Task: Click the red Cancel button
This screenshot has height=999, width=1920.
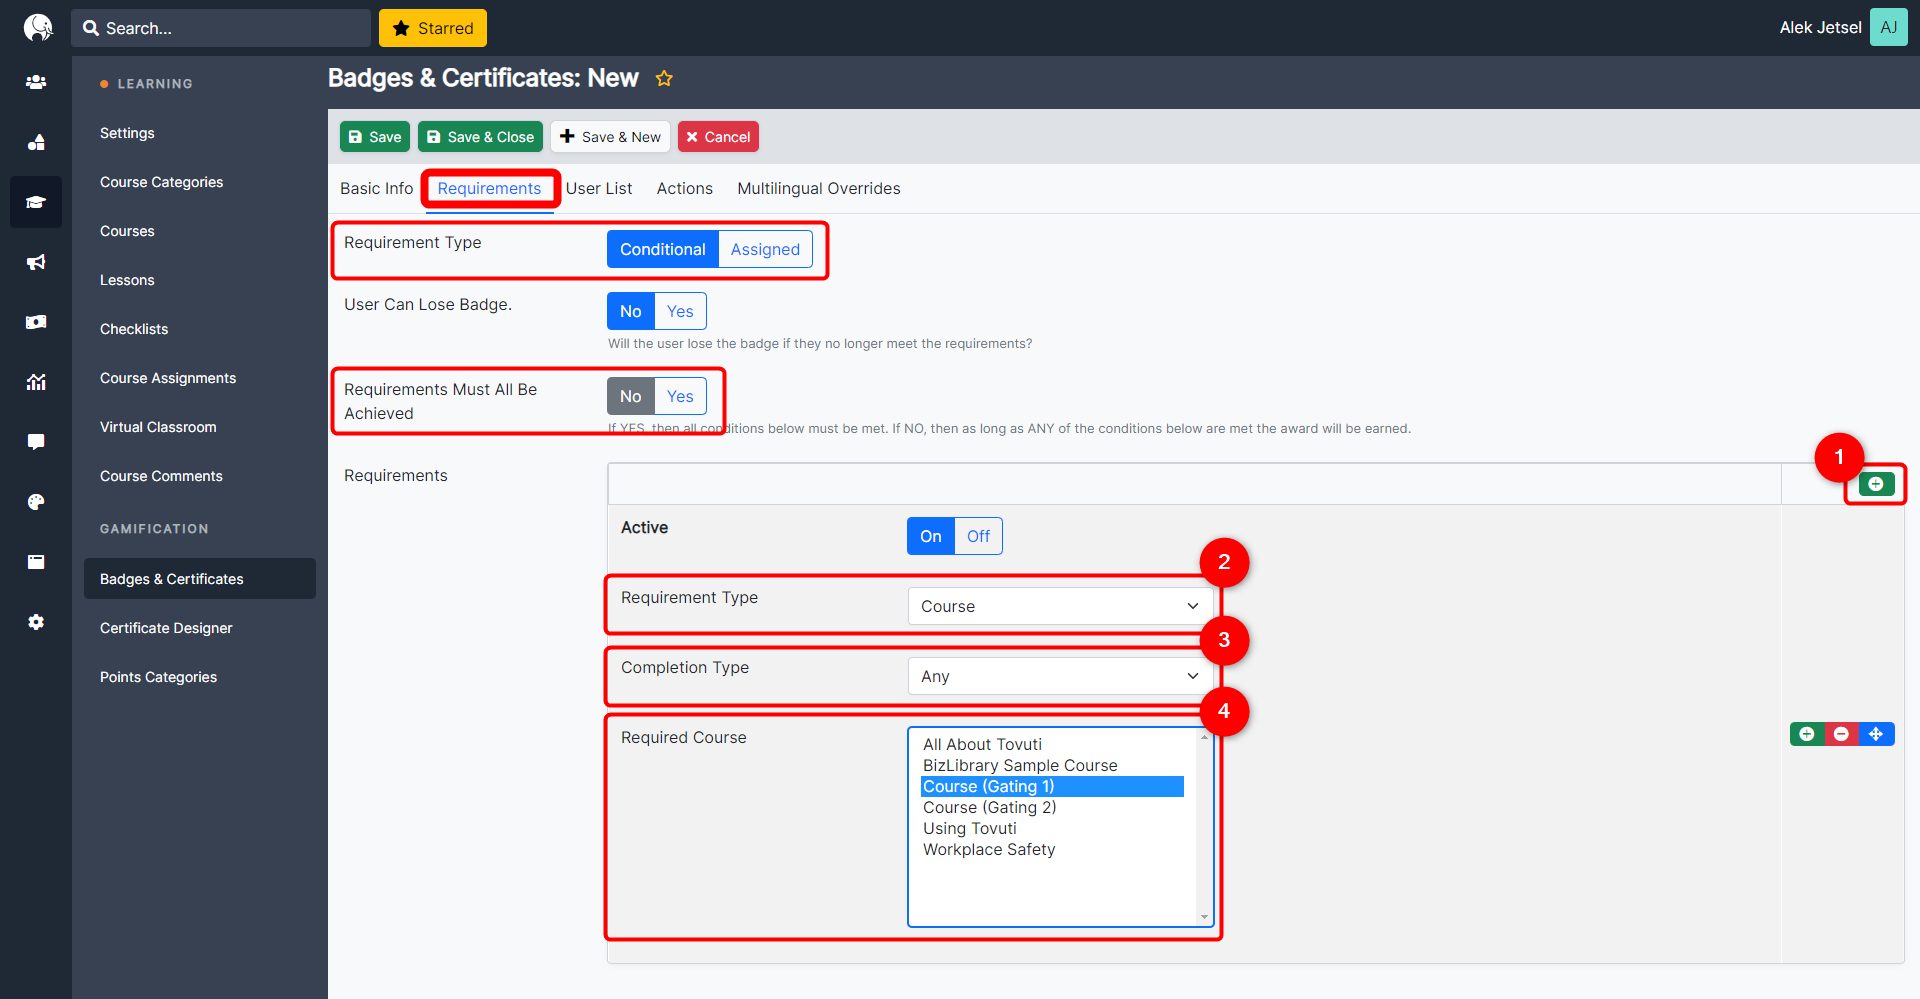Action: [718, 137]
